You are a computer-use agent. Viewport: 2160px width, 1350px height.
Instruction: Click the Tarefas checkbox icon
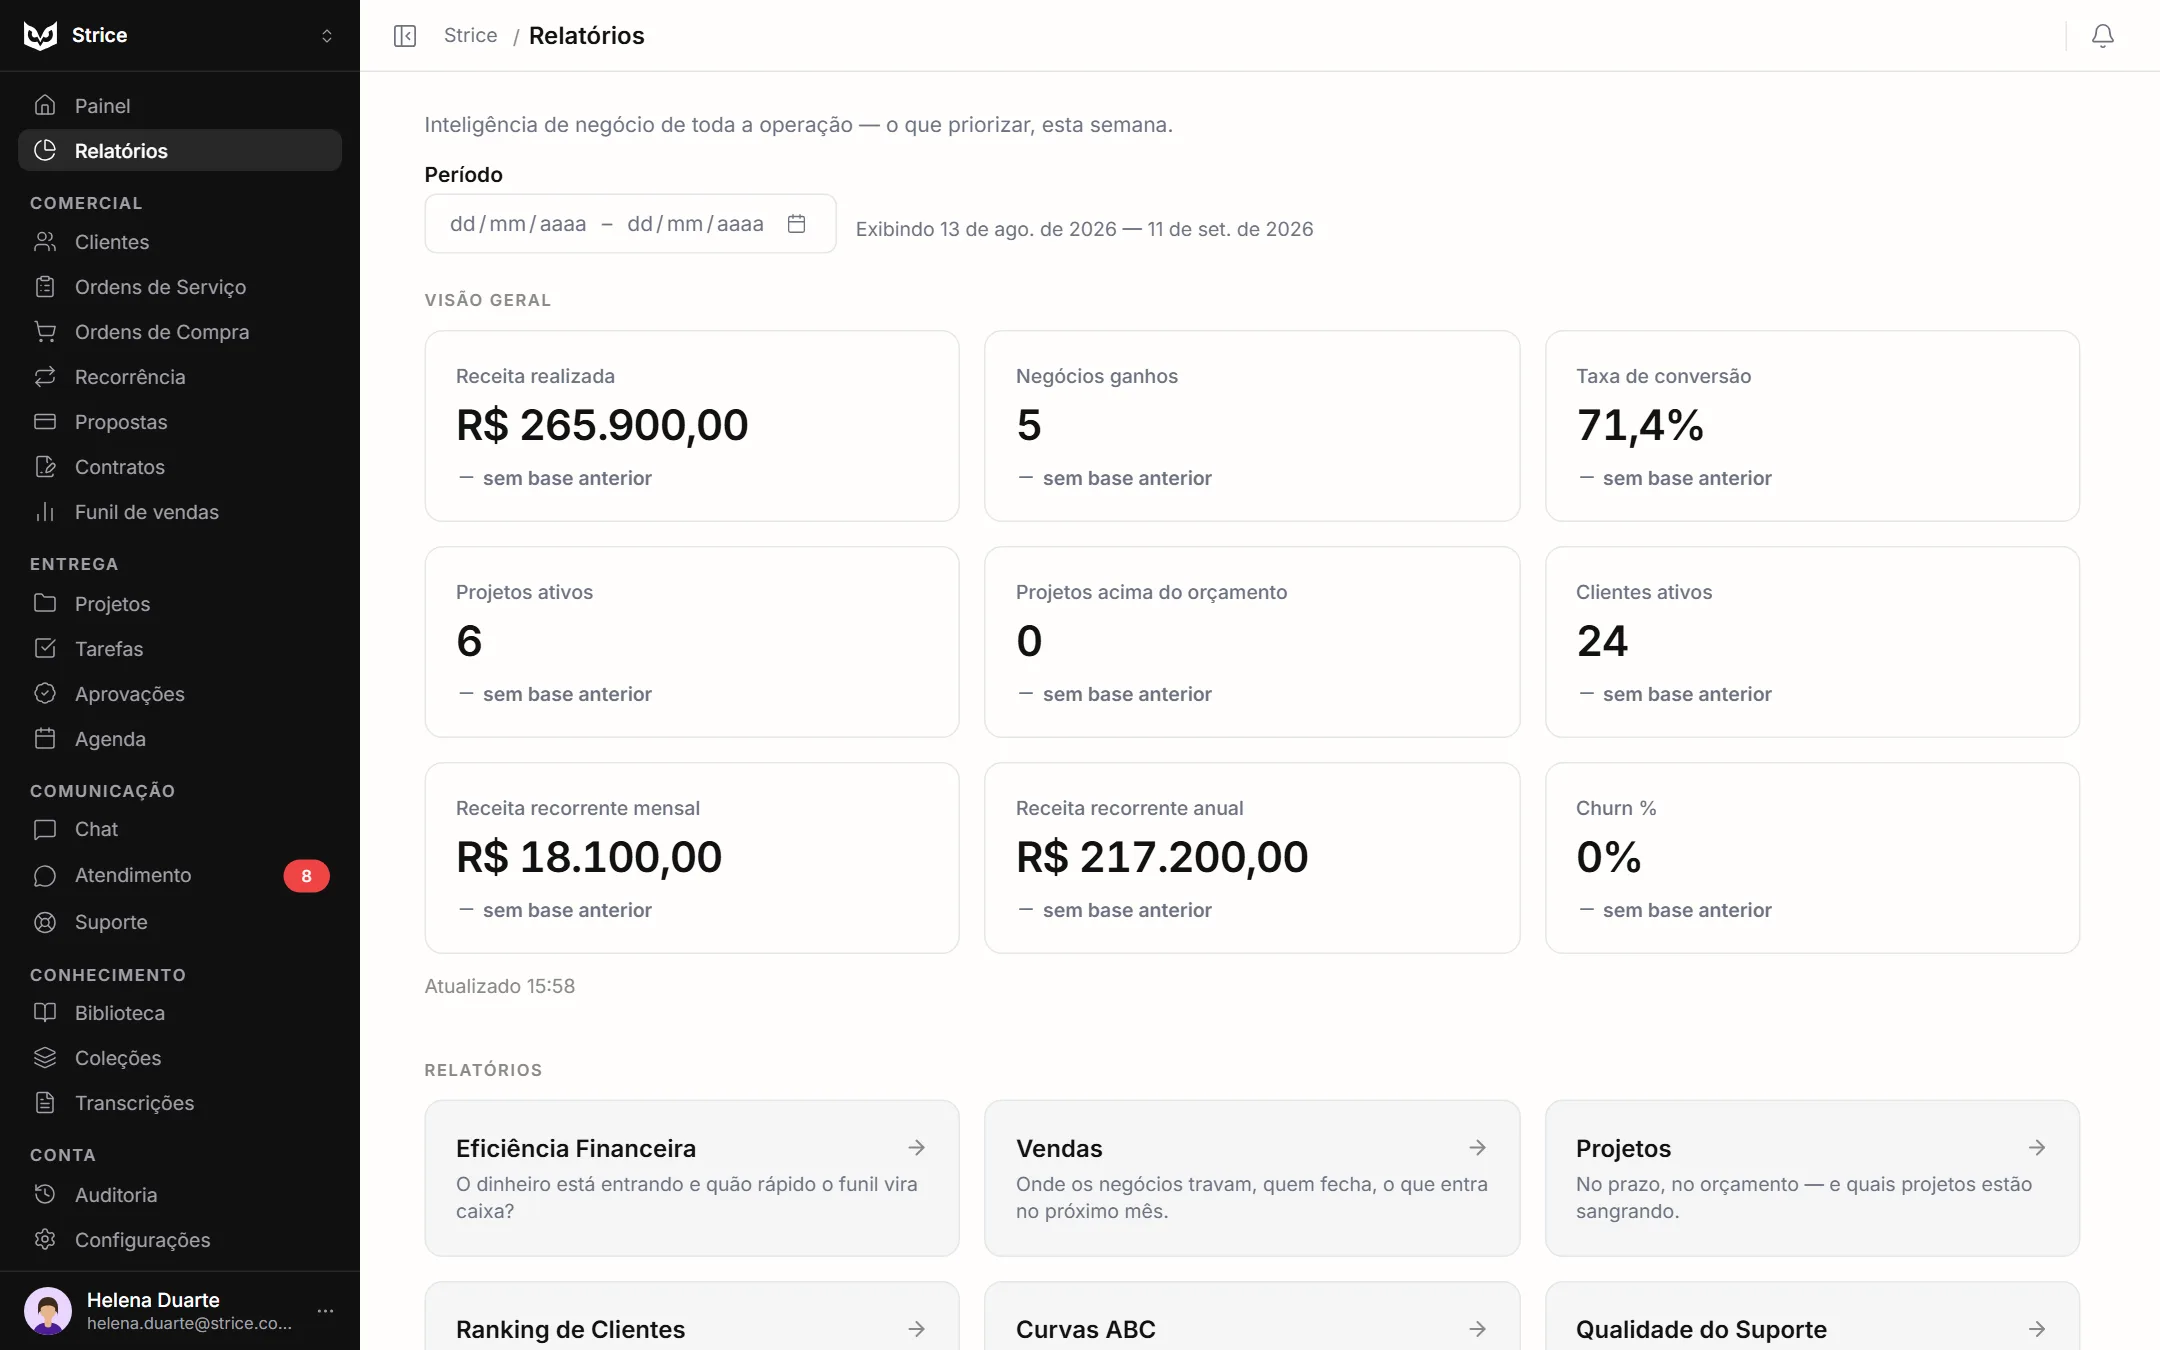coord(45,648)
